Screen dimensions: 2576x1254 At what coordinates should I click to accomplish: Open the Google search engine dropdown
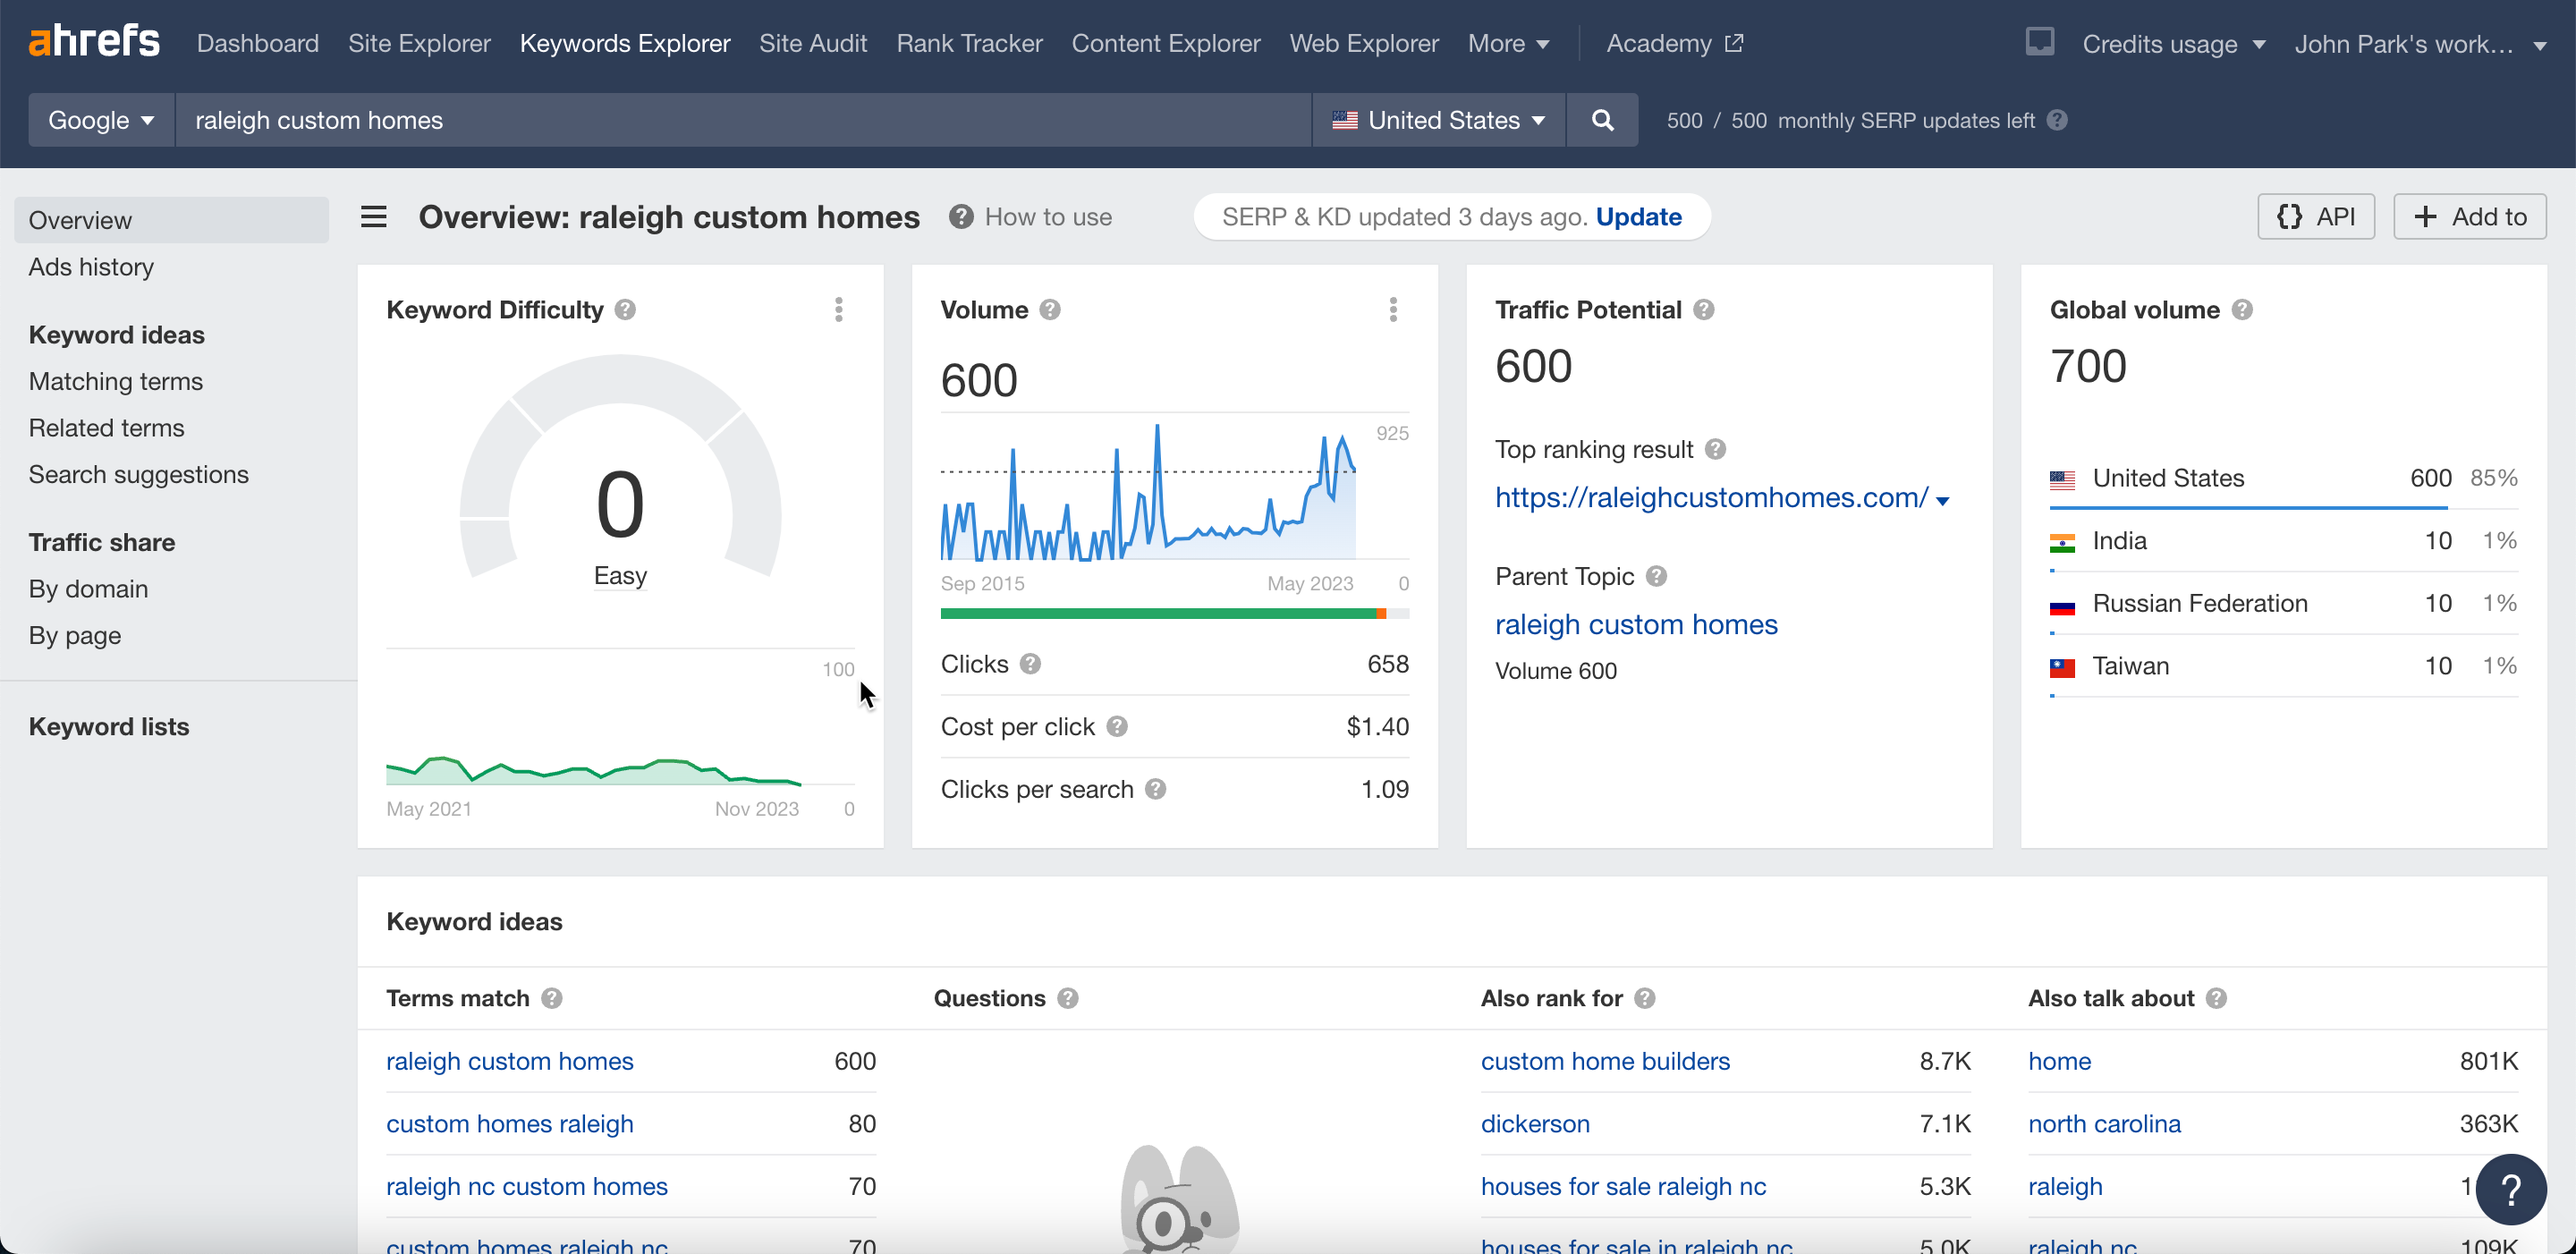pos(100,120)
